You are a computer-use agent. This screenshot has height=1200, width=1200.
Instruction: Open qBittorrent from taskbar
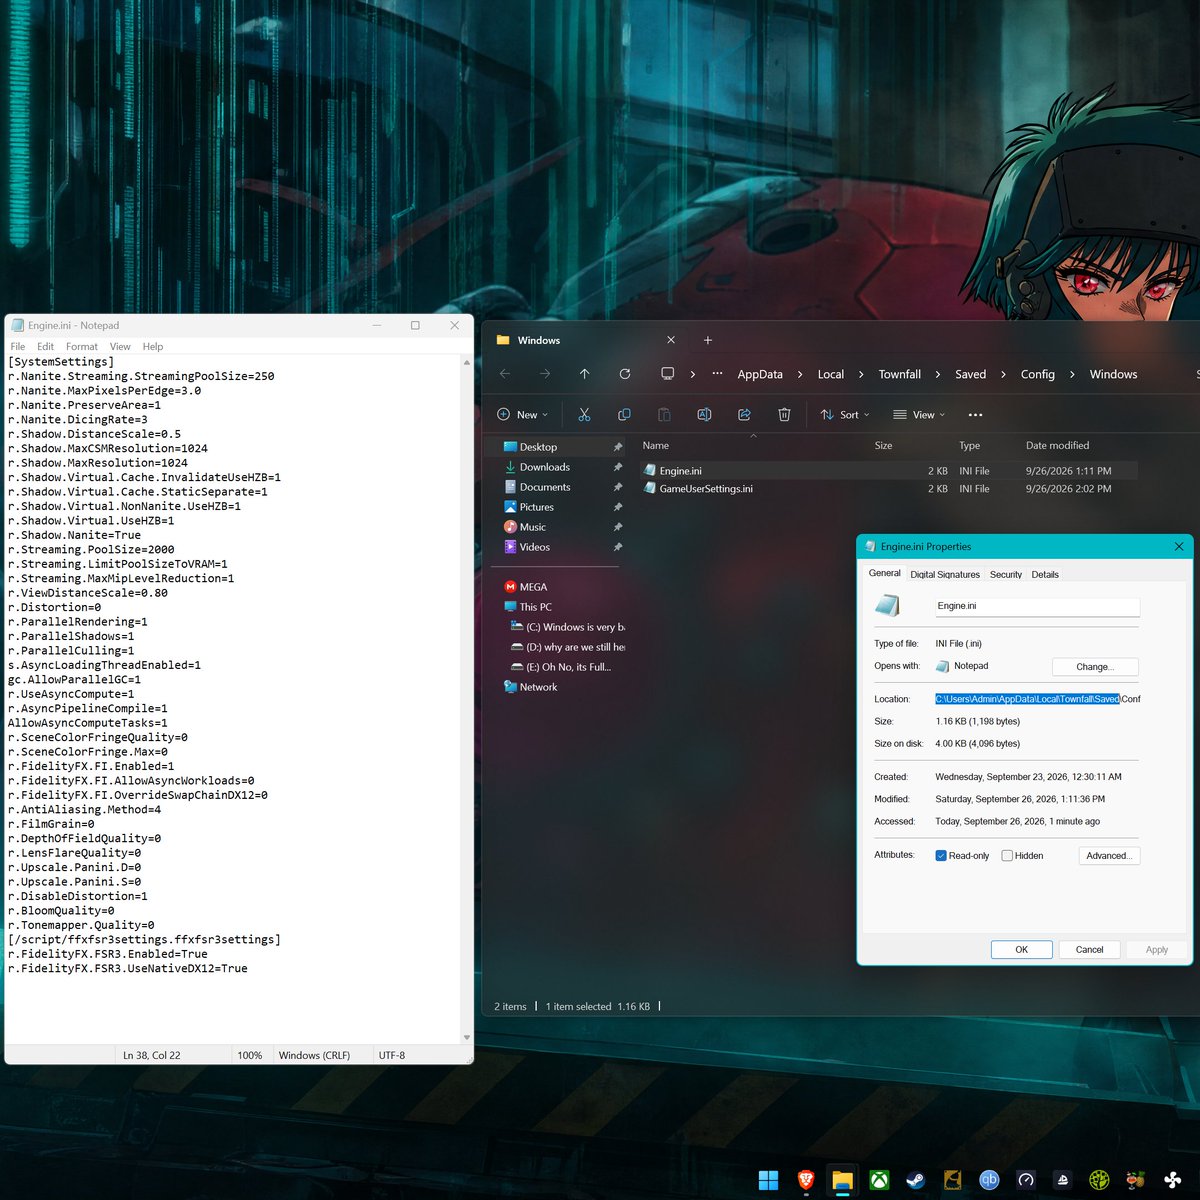tap(989, 1180)
